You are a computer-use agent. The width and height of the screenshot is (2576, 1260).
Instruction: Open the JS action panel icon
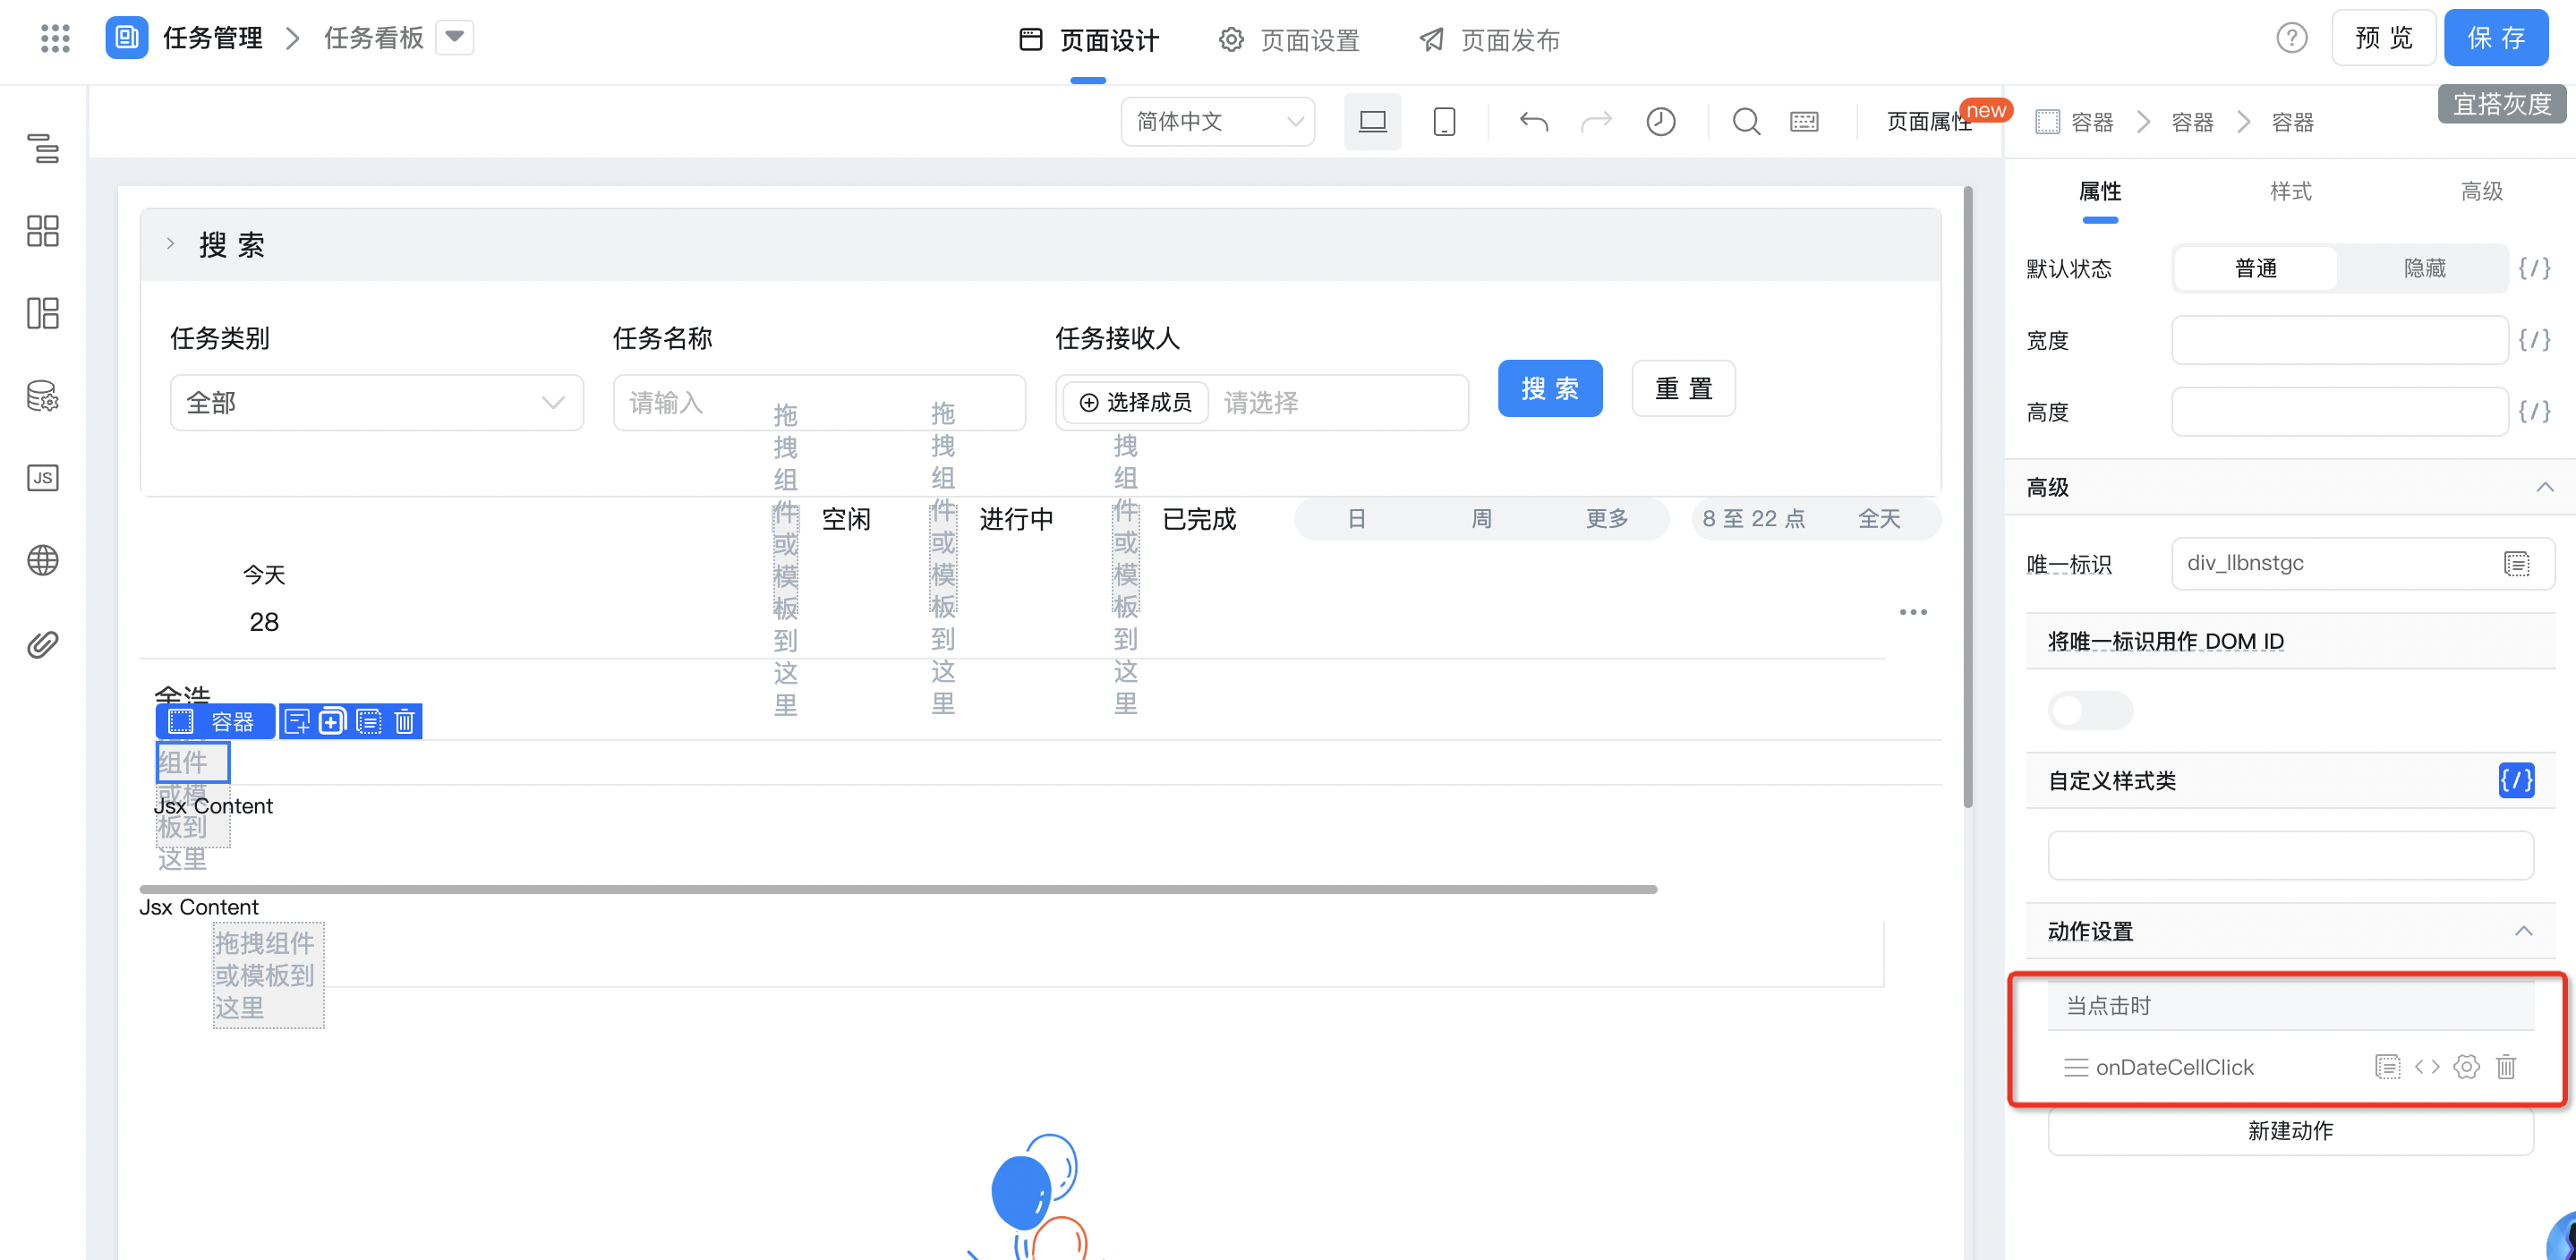click(43, 478)
